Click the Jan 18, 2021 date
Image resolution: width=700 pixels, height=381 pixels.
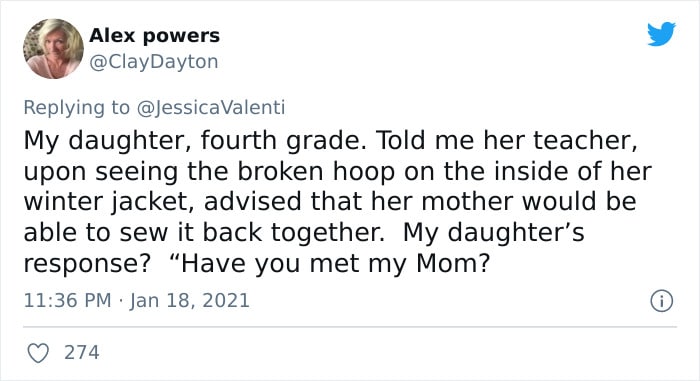(190, 300)
